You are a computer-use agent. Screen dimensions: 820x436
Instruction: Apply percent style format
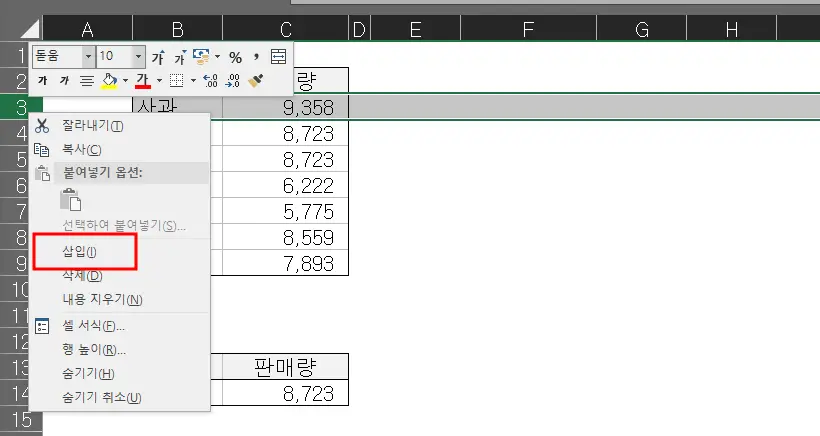coord(235,56)
